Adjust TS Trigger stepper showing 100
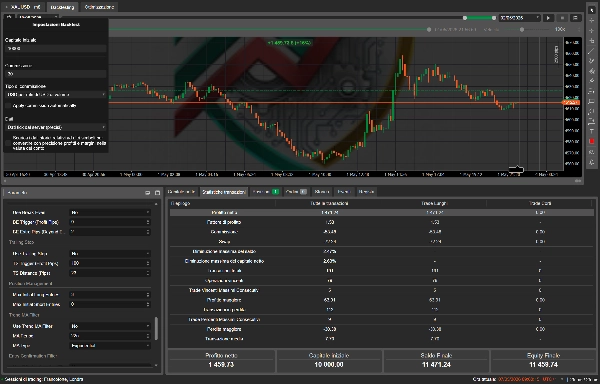The image size is (600, 384). (148, 263)
